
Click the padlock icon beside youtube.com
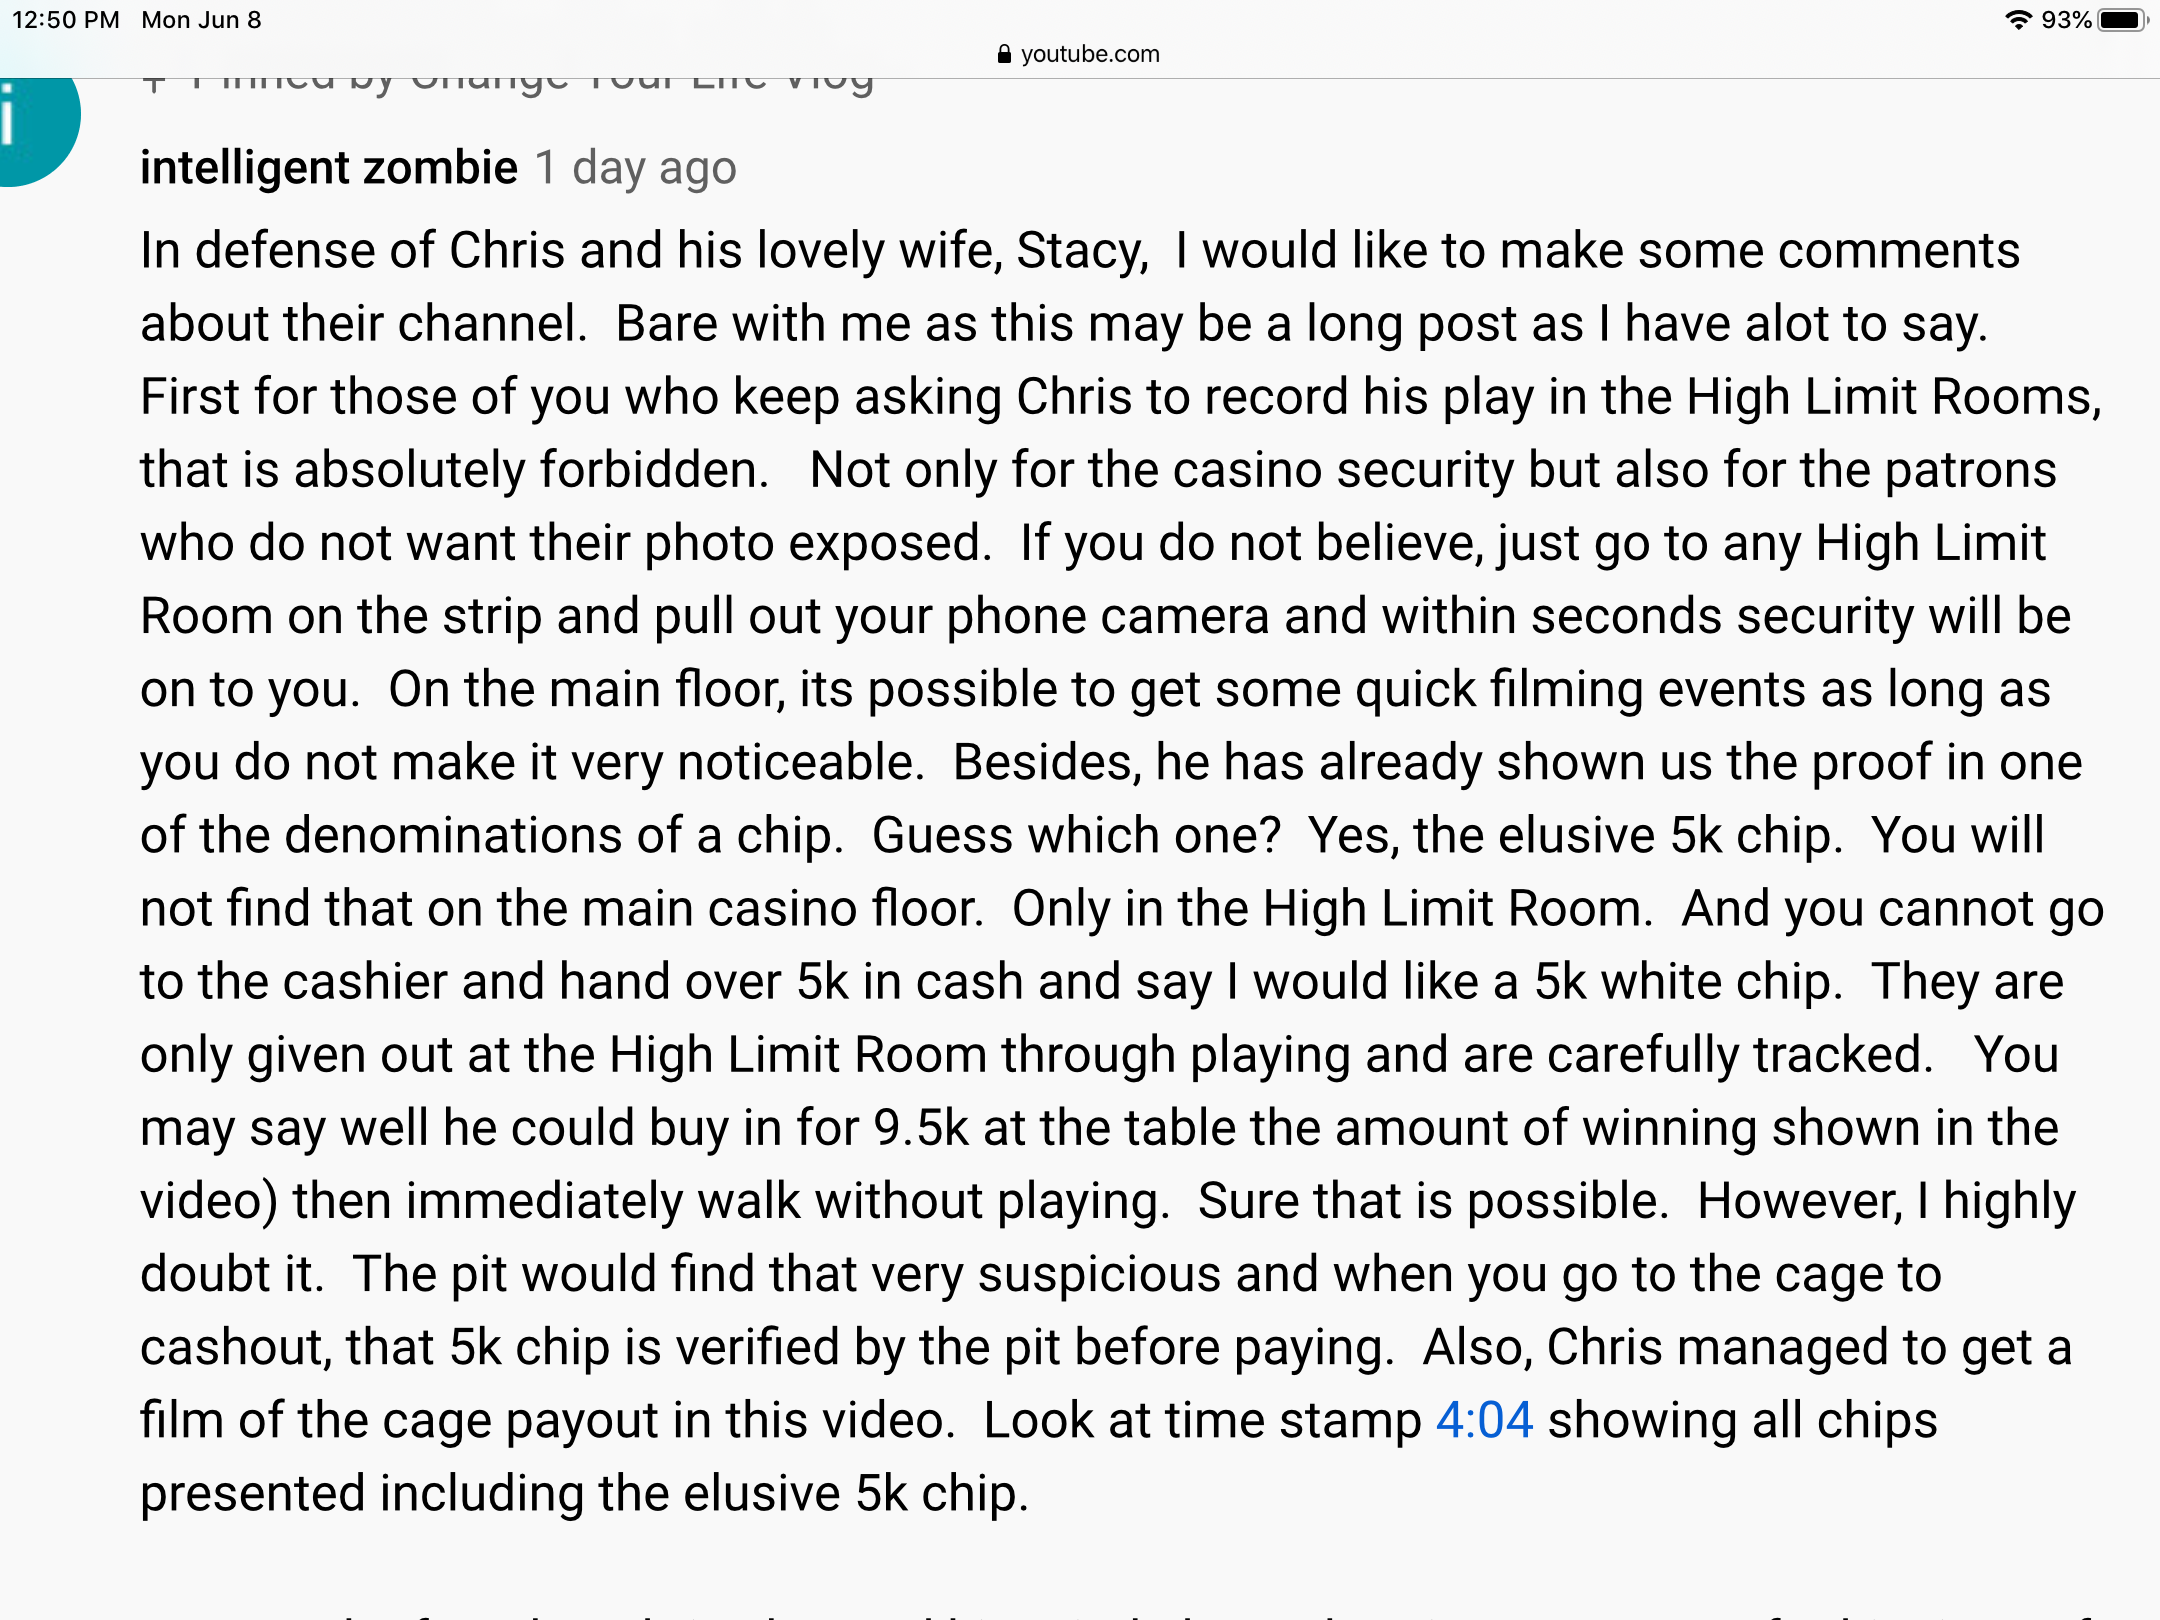pos(1004,54)
